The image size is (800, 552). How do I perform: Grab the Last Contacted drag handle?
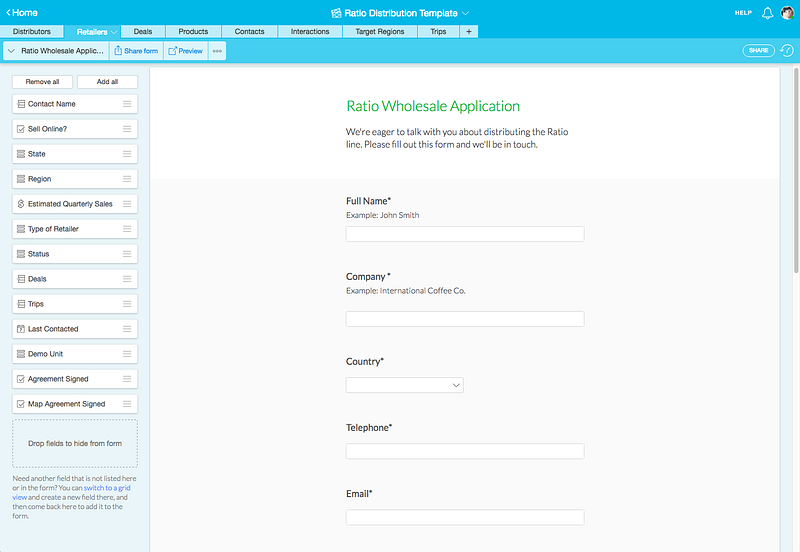tap(127, 329)
